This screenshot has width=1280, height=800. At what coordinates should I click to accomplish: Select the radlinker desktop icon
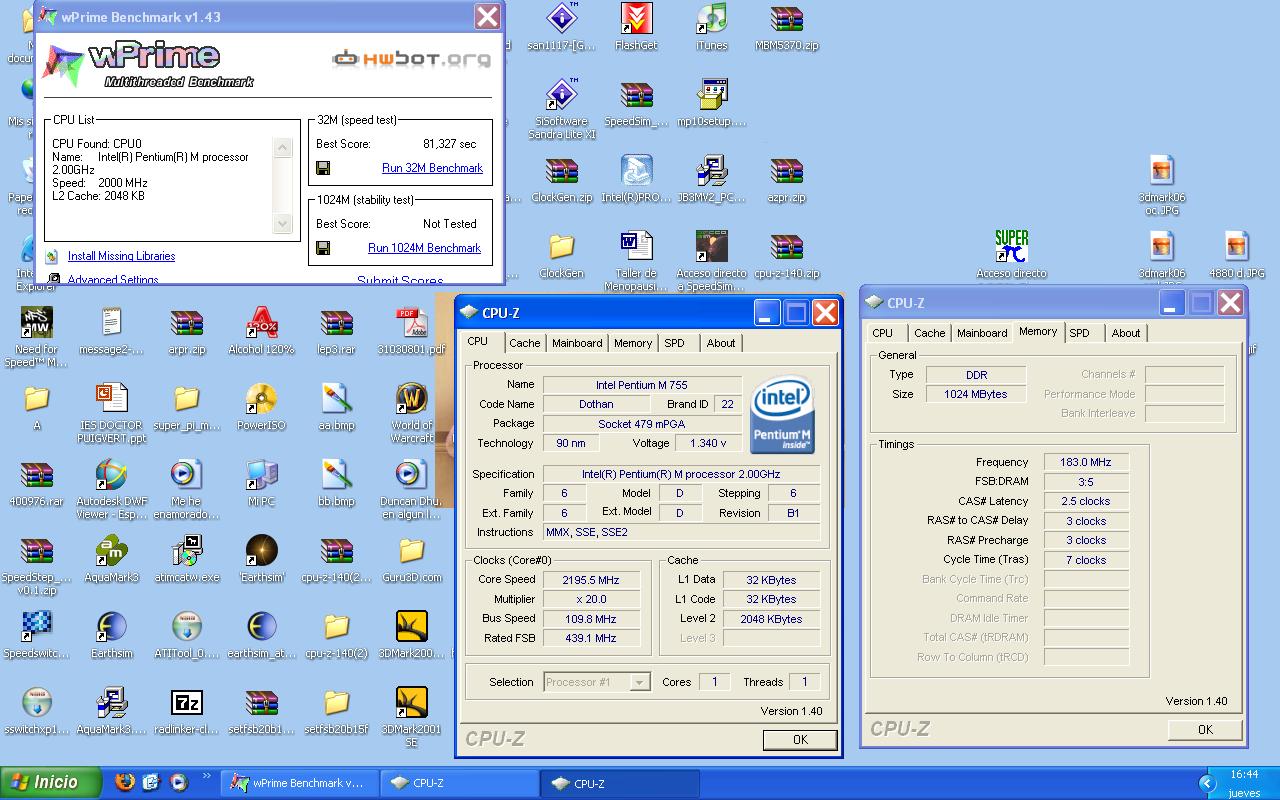pos(186,712)
